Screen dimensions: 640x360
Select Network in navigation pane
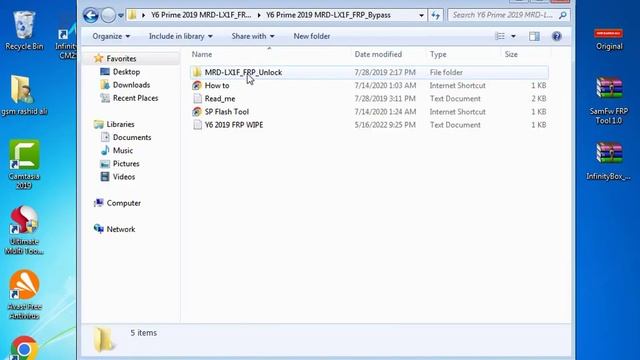[120, 229]
